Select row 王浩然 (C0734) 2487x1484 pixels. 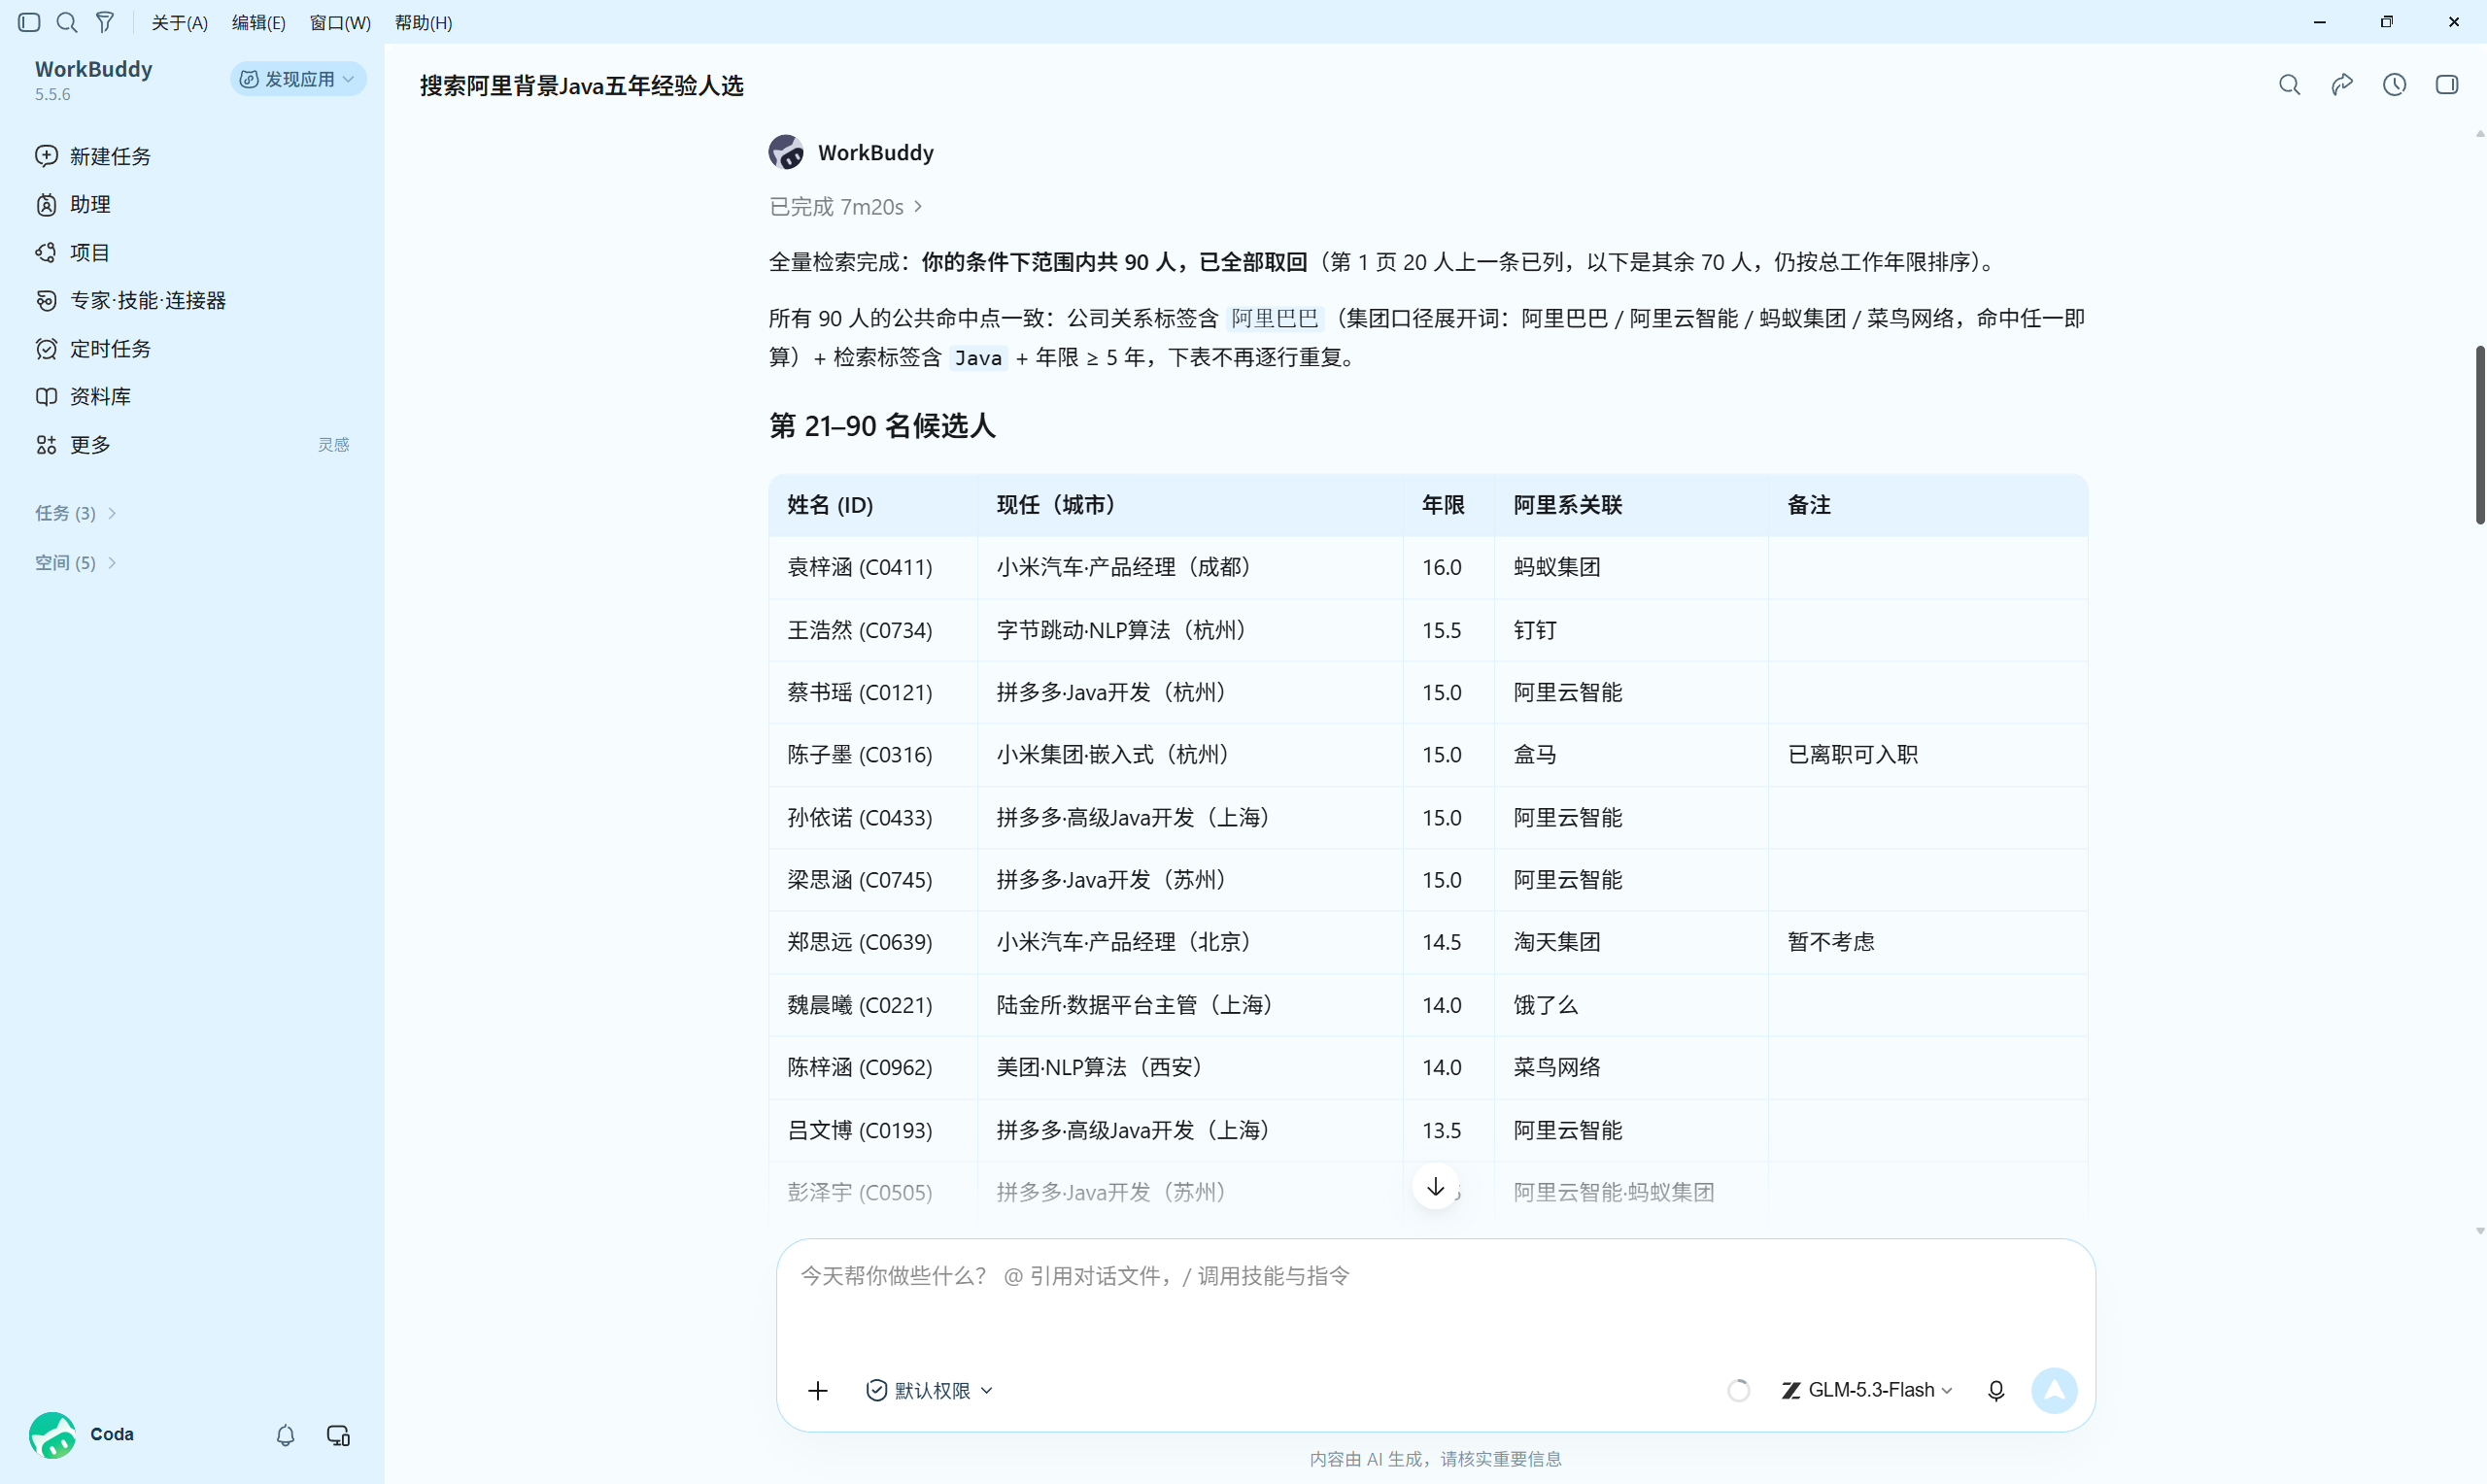click(x=1428, y=630)
